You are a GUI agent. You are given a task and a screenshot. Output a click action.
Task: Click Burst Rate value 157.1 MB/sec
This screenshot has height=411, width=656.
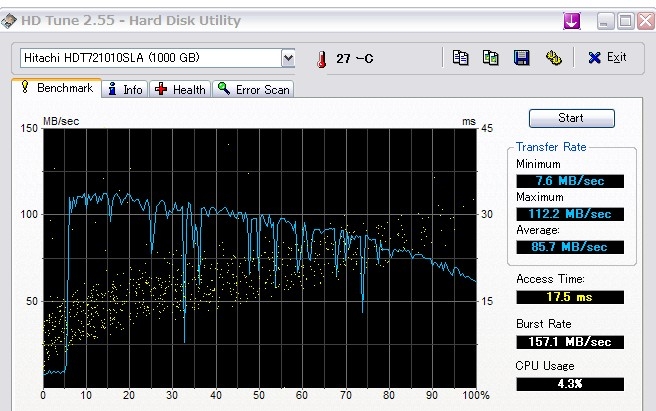[570, 342]
